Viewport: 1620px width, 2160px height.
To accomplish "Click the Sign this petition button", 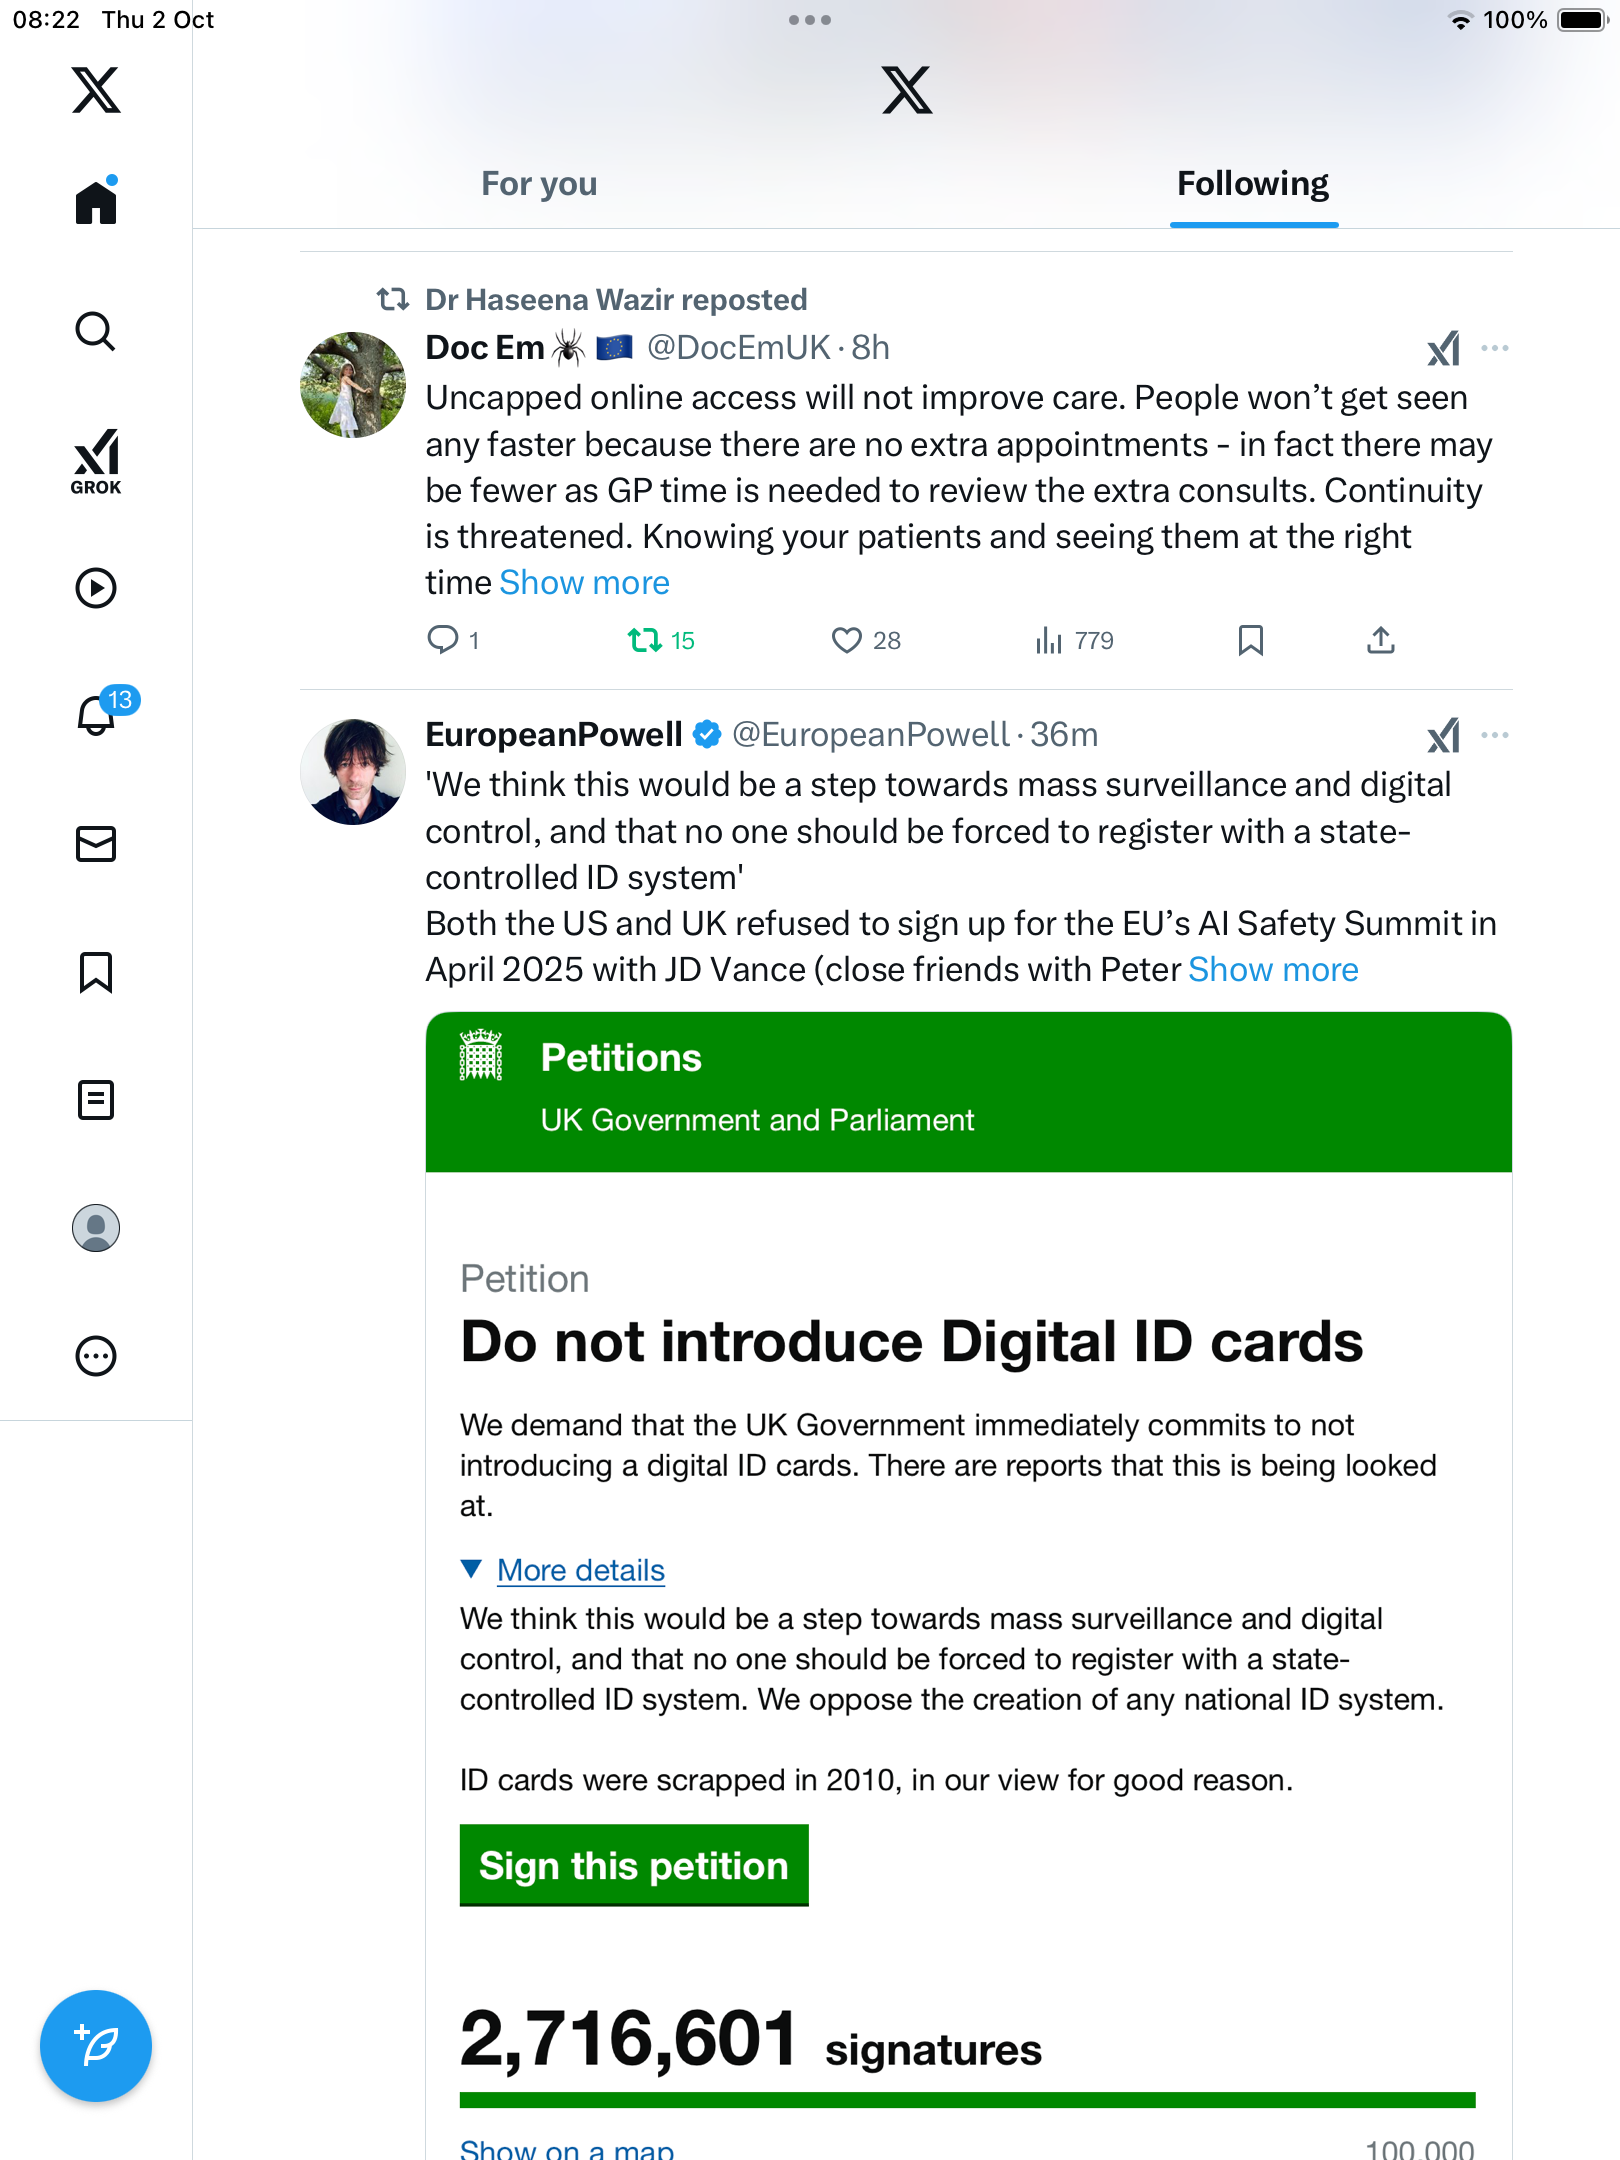I will tap(634, 1866).
